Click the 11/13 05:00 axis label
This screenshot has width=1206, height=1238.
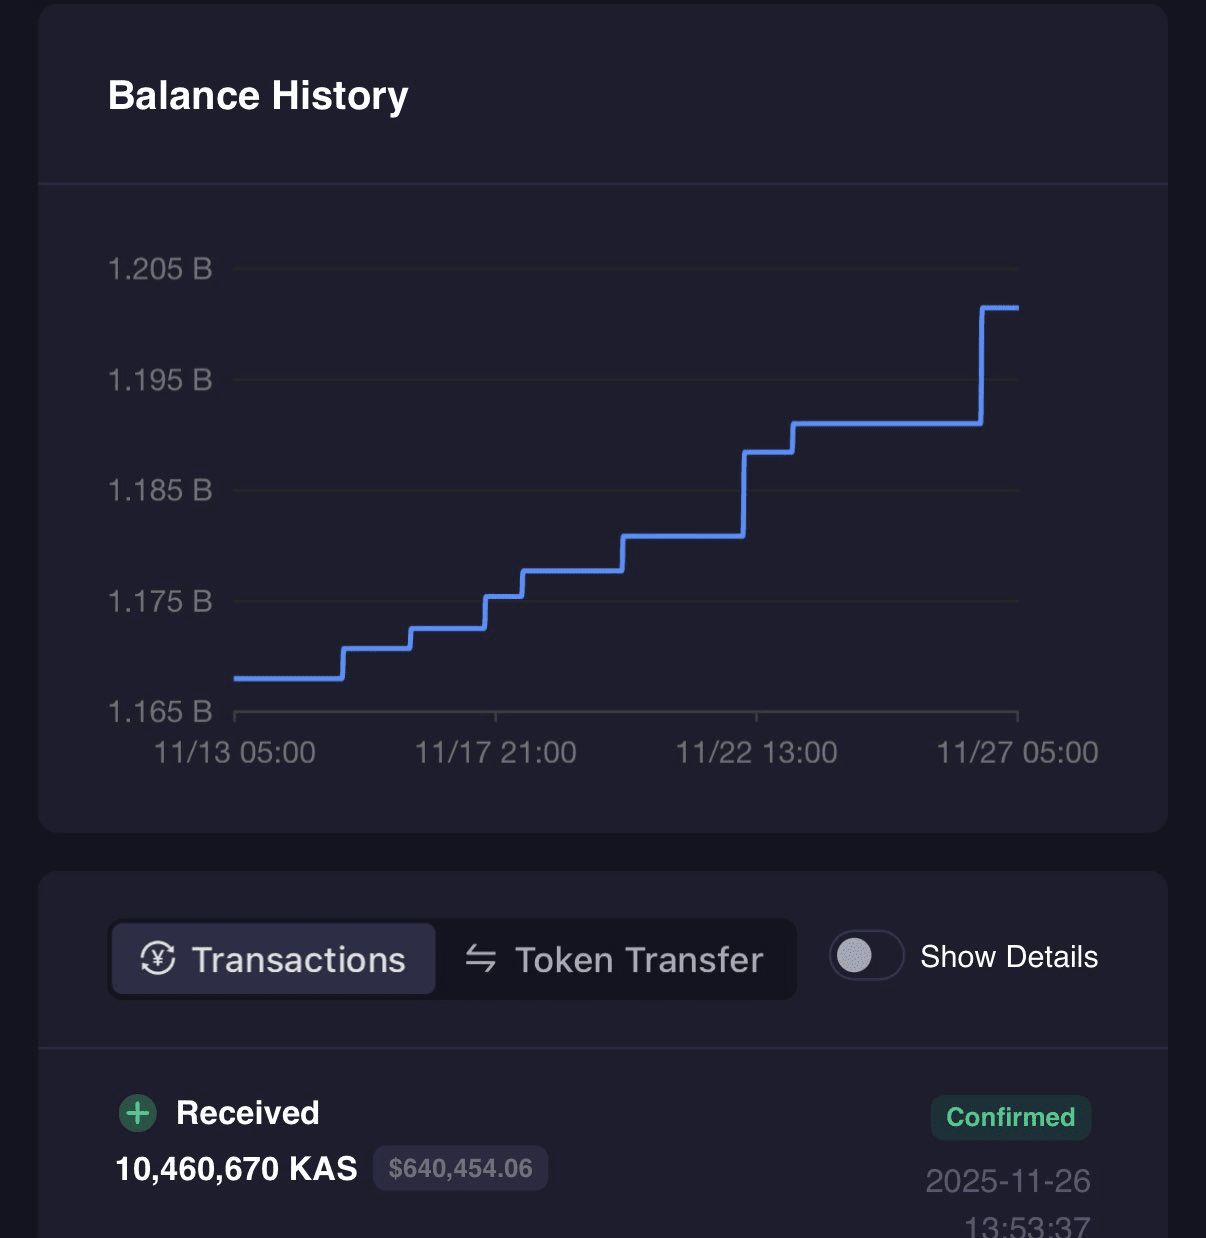tap(235, 752)
